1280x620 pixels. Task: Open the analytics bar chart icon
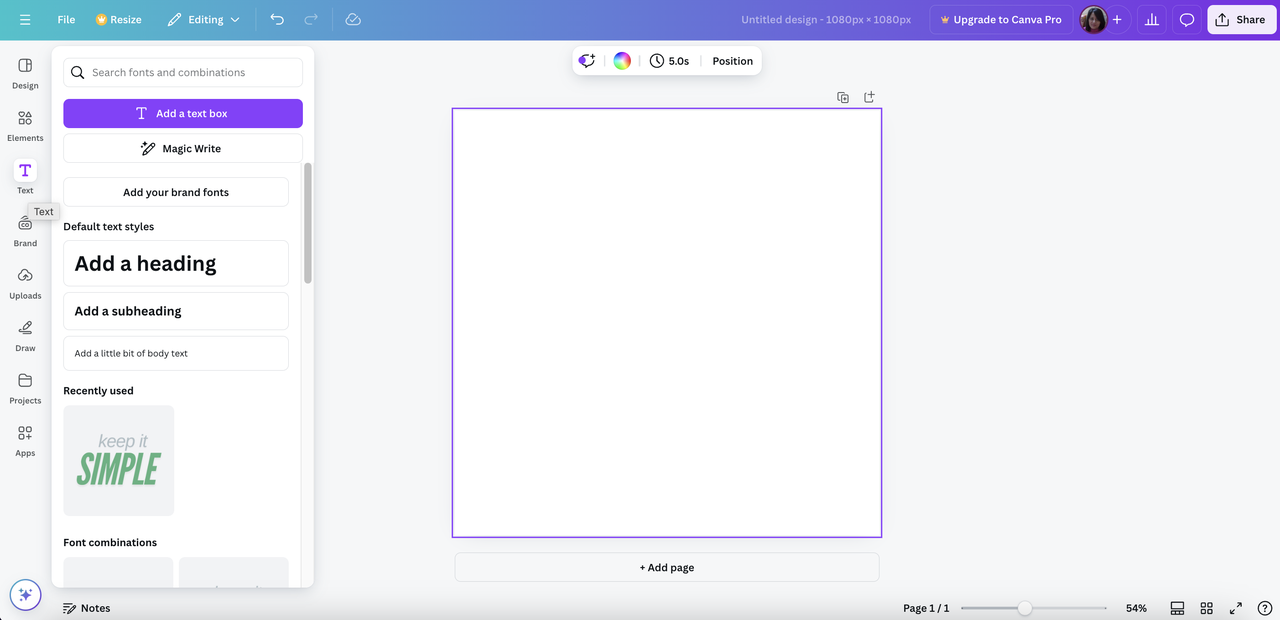pos(1151,20)
